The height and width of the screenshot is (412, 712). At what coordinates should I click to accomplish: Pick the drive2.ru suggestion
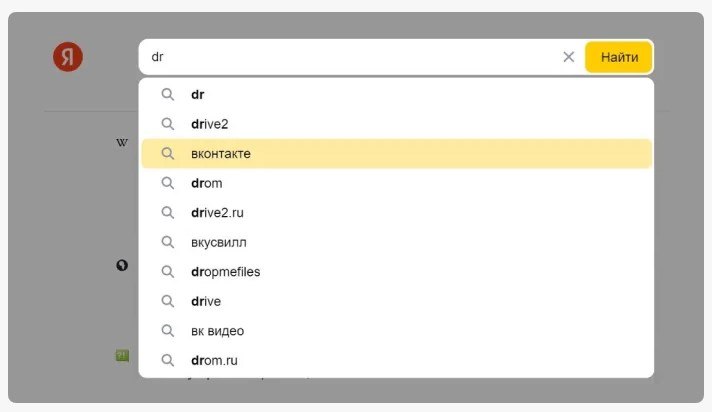[x=396, y=213]
